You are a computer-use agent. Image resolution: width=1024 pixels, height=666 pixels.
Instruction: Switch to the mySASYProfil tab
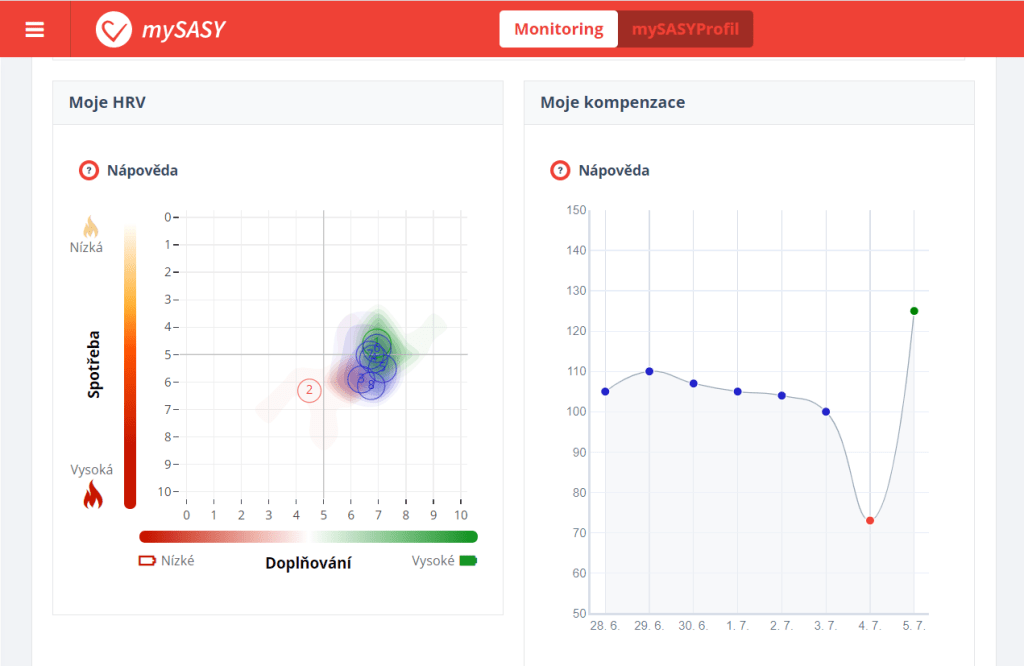pos(685,29)
